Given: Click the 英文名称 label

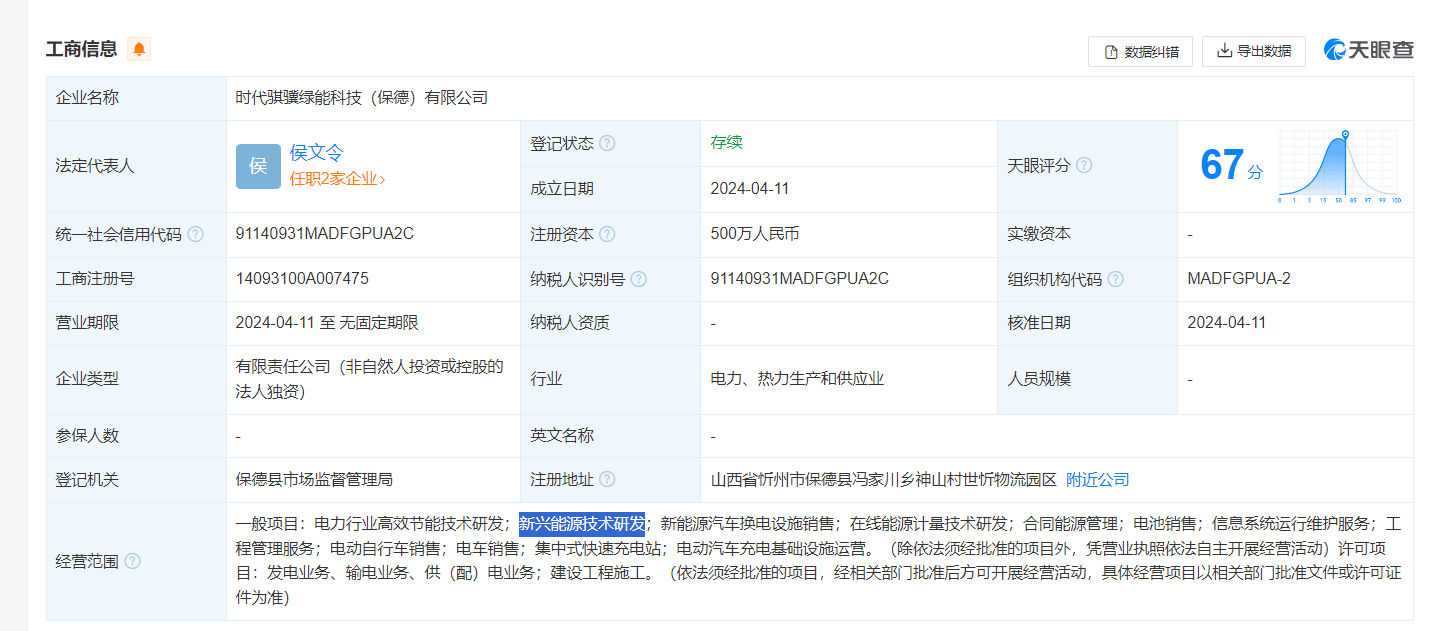Looking at the screenshot, I should point(562,436).
